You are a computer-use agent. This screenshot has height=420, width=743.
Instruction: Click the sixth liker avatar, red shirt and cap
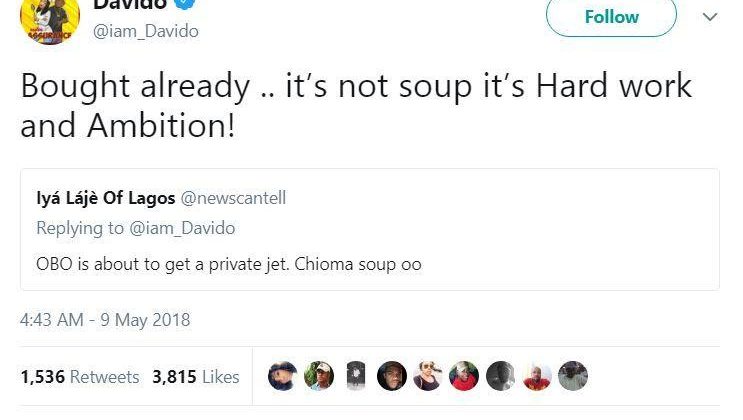click(x=464, y=376)
